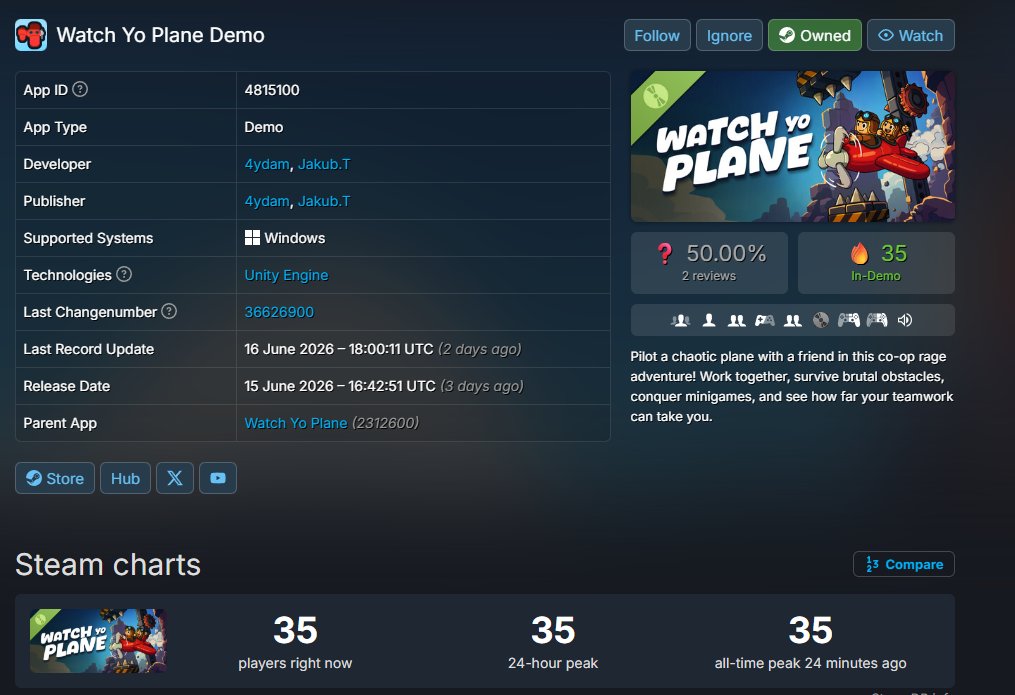This screenshot has height=695, width=1015.
Task: Open the Jakub.T developer link
Action: 324,164
